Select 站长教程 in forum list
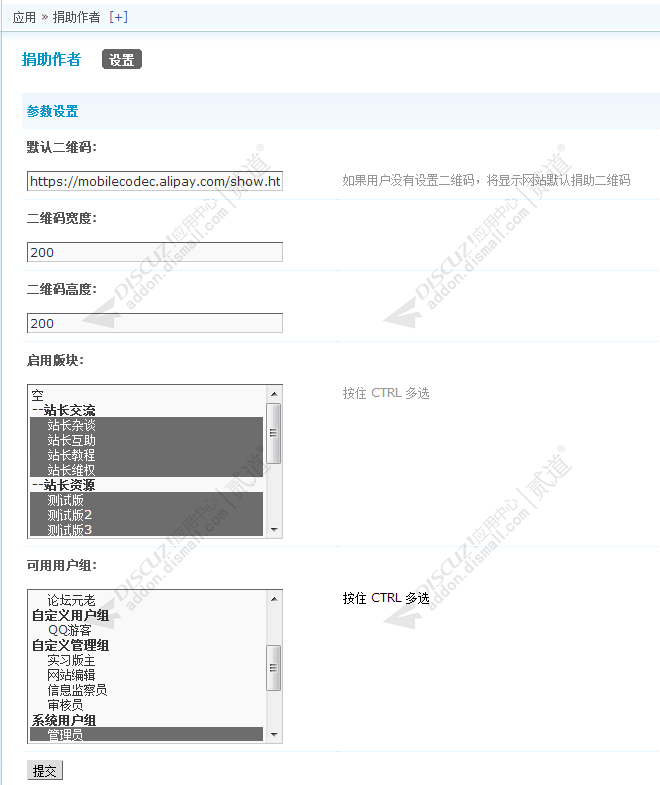This screenshot has height=785, width=660. click(x=146, y=455)
